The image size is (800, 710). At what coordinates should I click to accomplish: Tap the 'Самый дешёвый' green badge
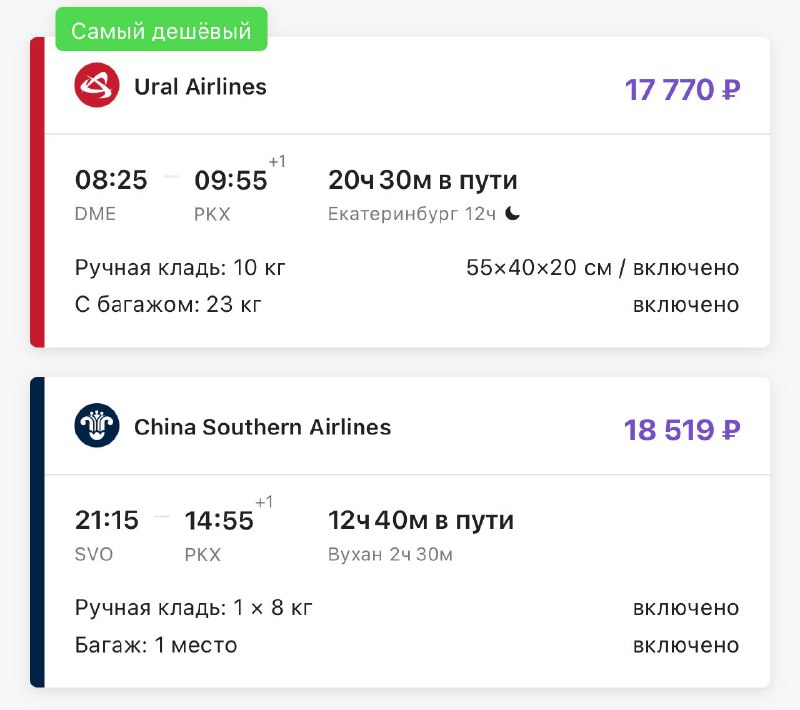coord(161,31)
